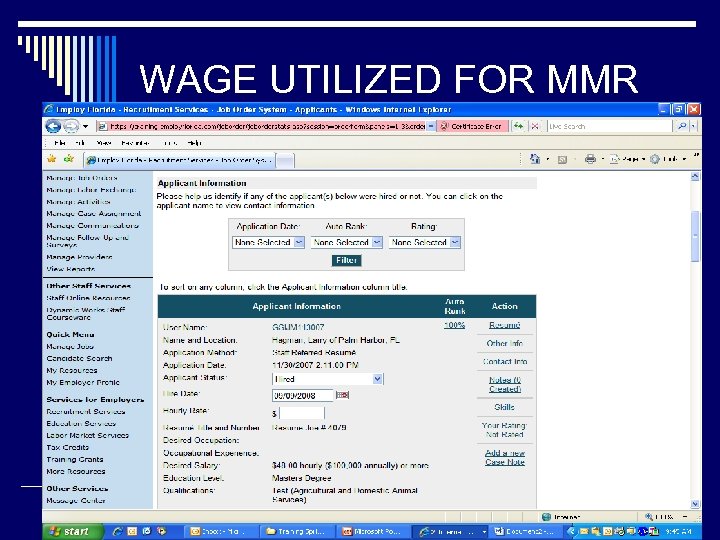The width and height of the screenshot is (720, 540).
Task: Open Tax Credits sidebar link
Action: (68, 447)
